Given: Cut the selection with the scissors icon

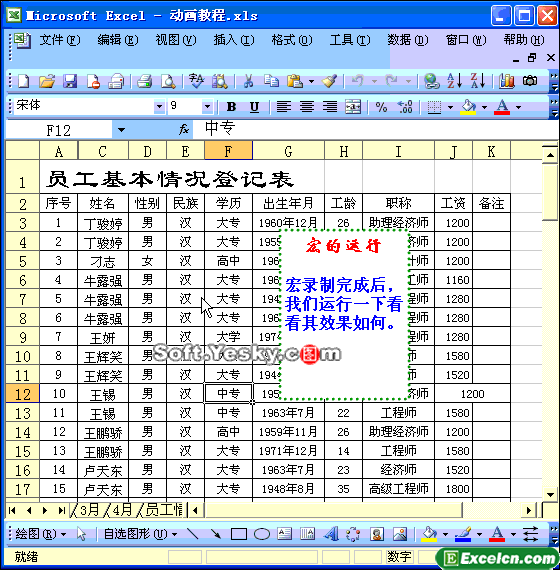Looking at the screenshot, I should pyautogui.click(x=248, y=81).
